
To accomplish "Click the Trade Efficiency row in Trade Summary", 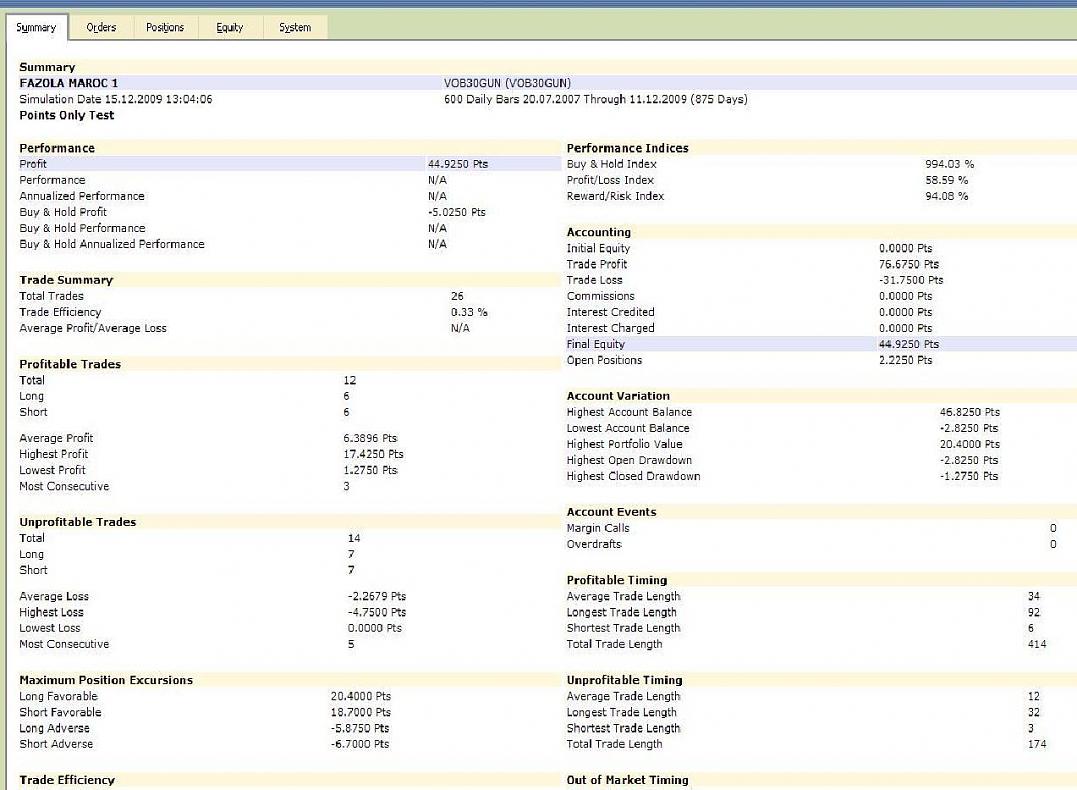I will click(60, 312).
